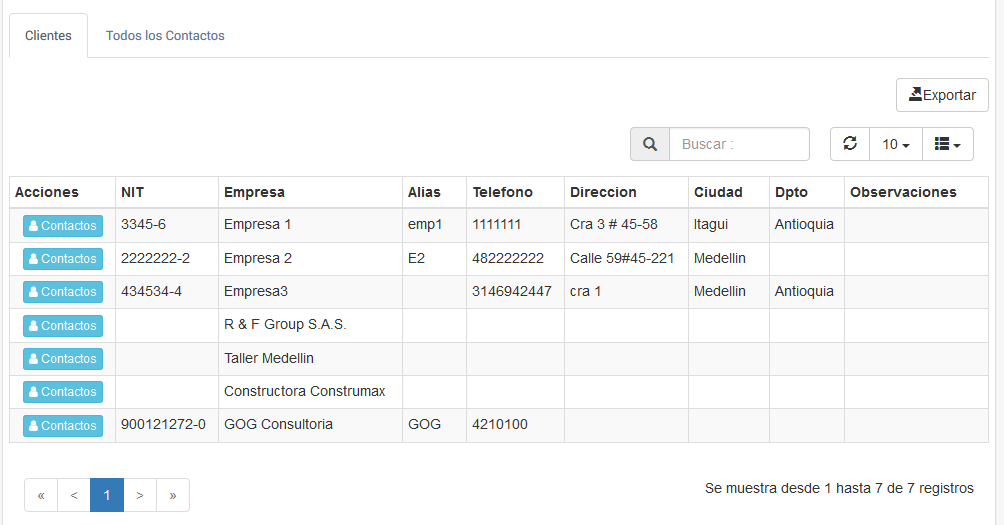Select page 1 in pagination
1004x525 pixels.
pos(107,495)
